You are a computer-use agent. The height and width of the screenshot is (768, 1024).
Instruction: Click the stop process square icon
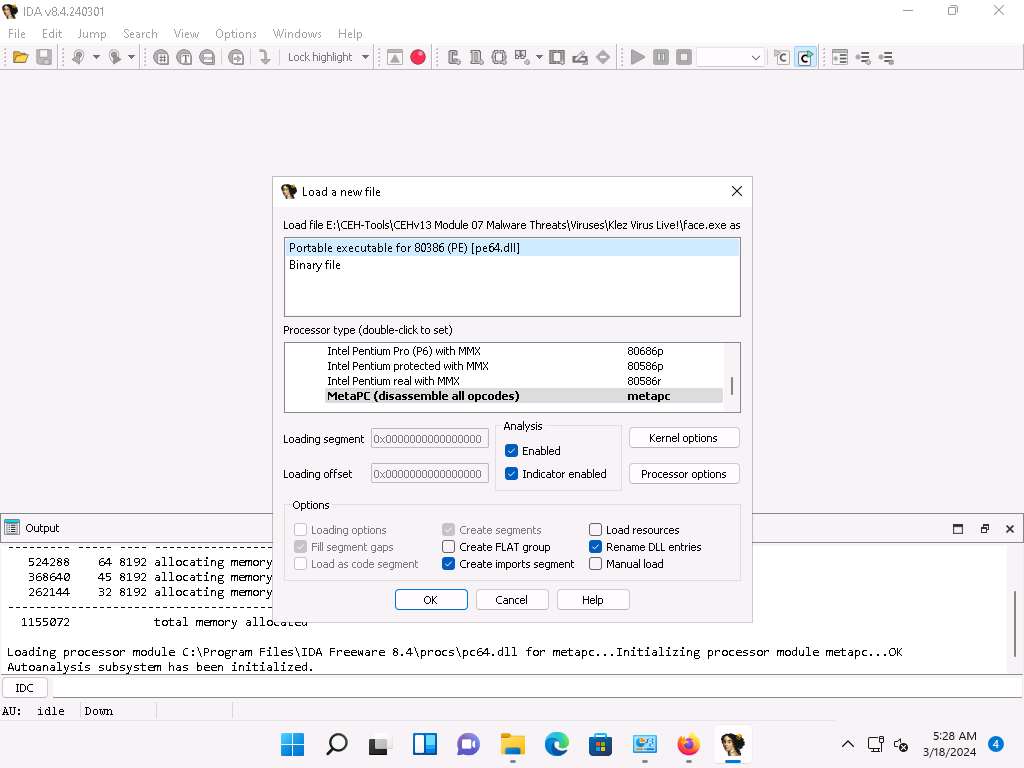pyautogui.click(x=684, y=57)
